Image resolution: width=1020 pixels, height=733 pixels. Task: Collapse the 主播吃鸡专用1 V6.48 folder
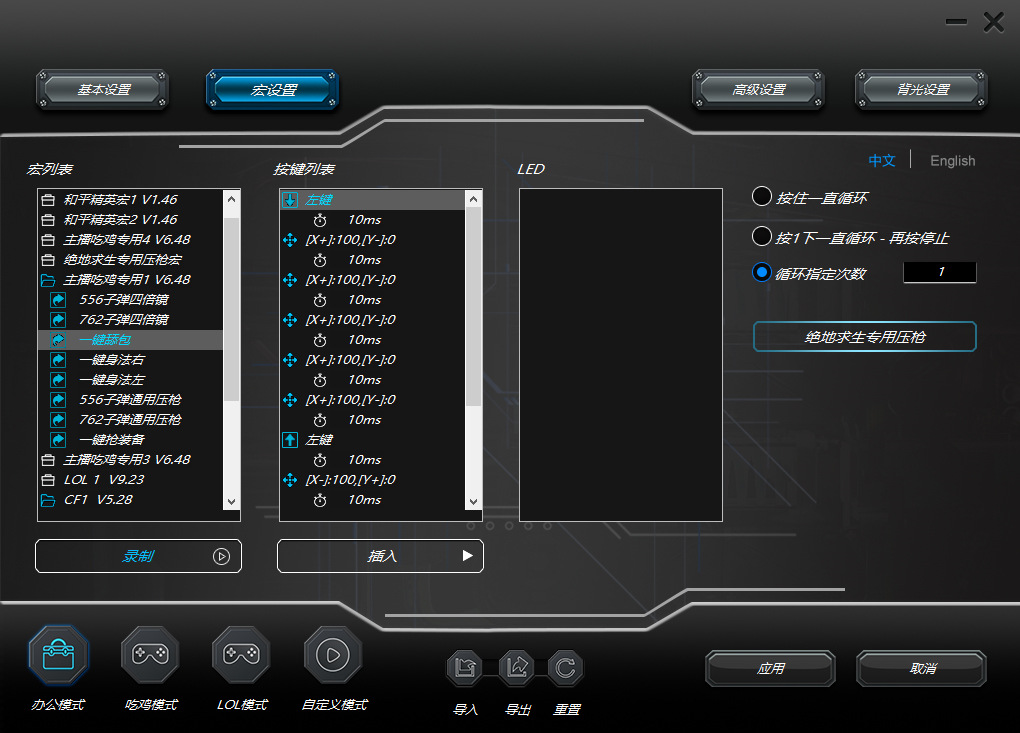point(47,280)
